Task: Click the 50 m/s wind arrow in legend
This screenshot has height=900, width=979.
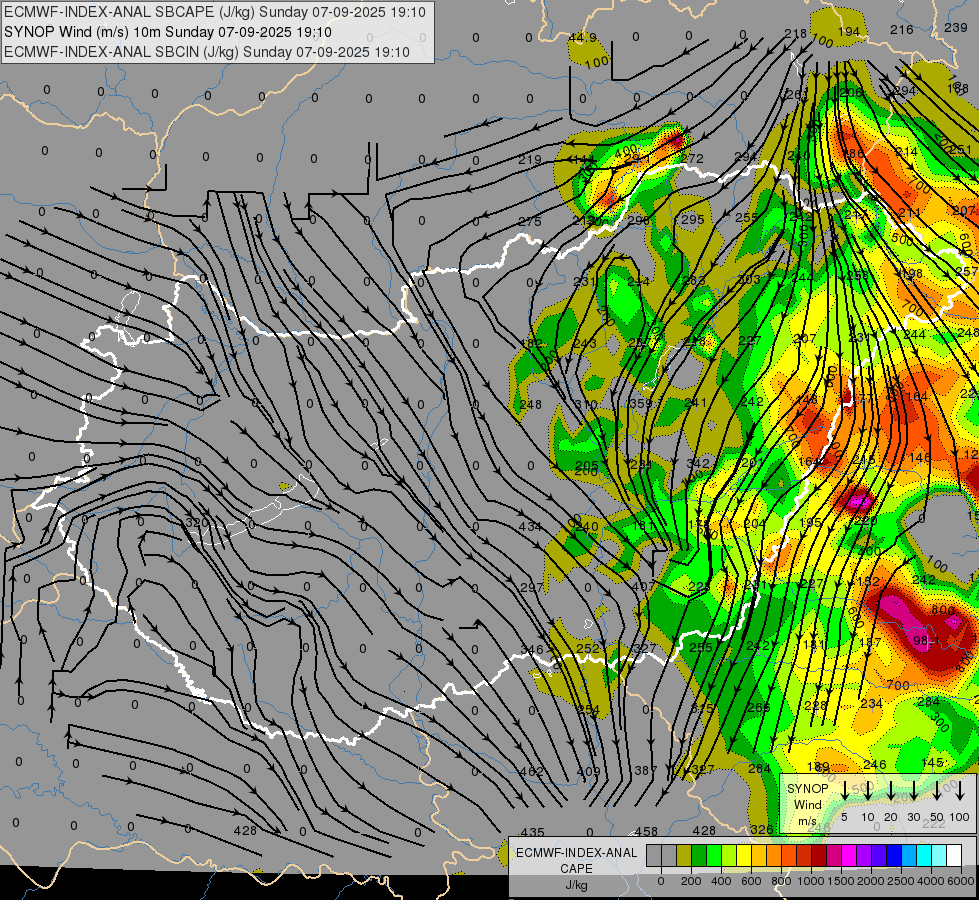Action: tap(937, 790)
